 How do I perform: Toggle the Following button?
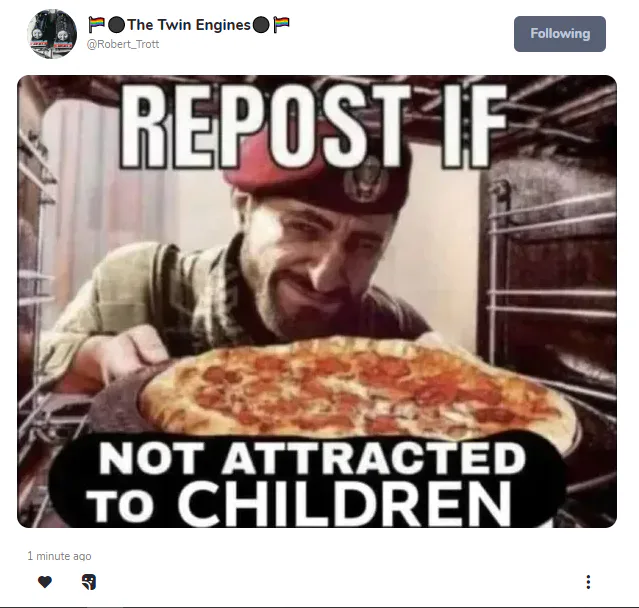(560, 34)
